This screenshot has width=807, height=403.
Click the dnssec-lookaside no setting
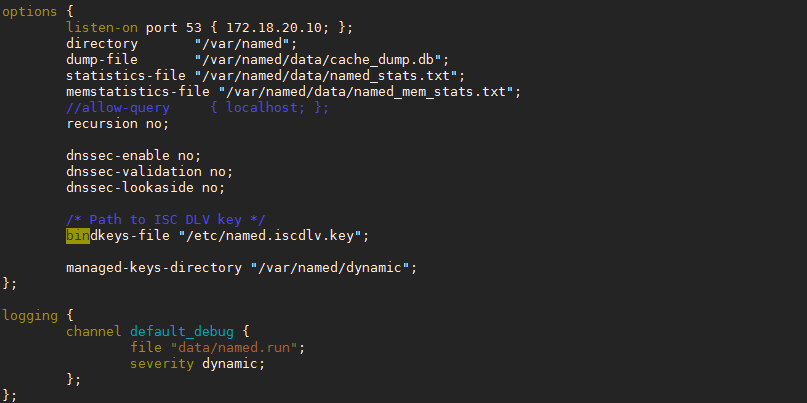[x=146, y=188]
